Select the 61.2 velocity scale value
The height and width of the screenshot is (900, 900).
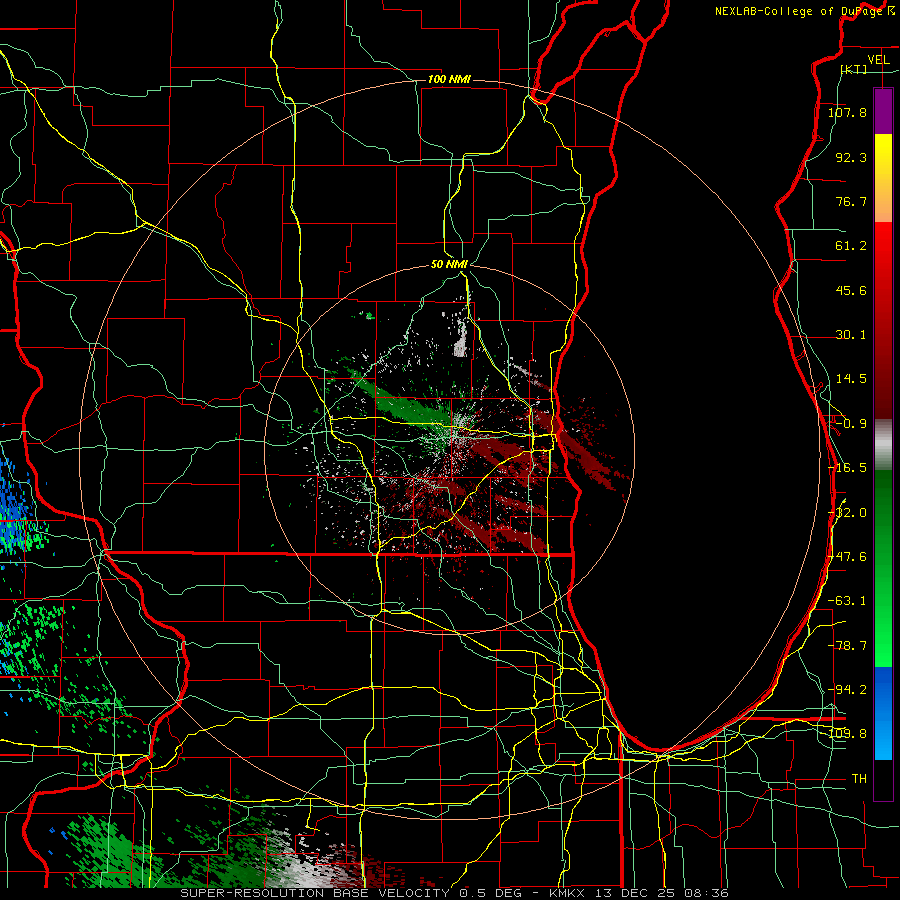[x=851, y=245]
